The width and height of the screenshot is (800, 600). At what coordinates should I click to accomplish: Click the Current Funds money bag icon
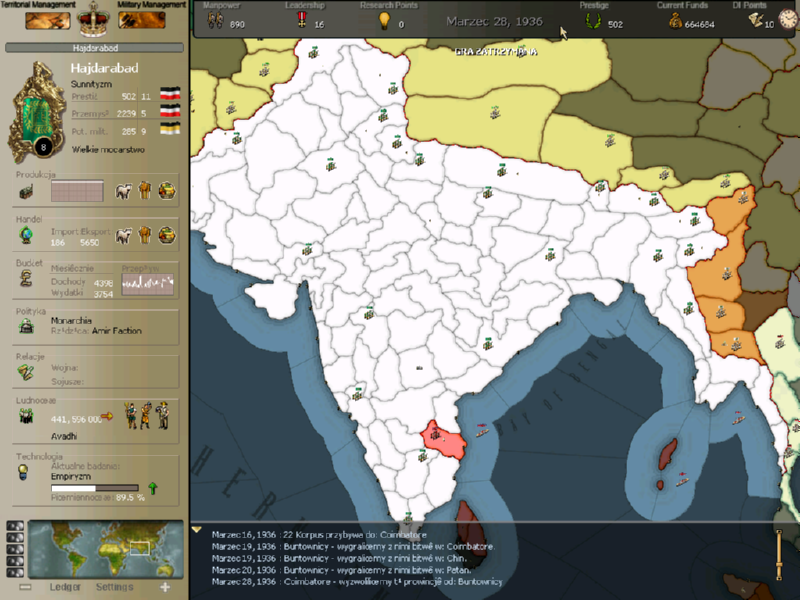(675, 21)
